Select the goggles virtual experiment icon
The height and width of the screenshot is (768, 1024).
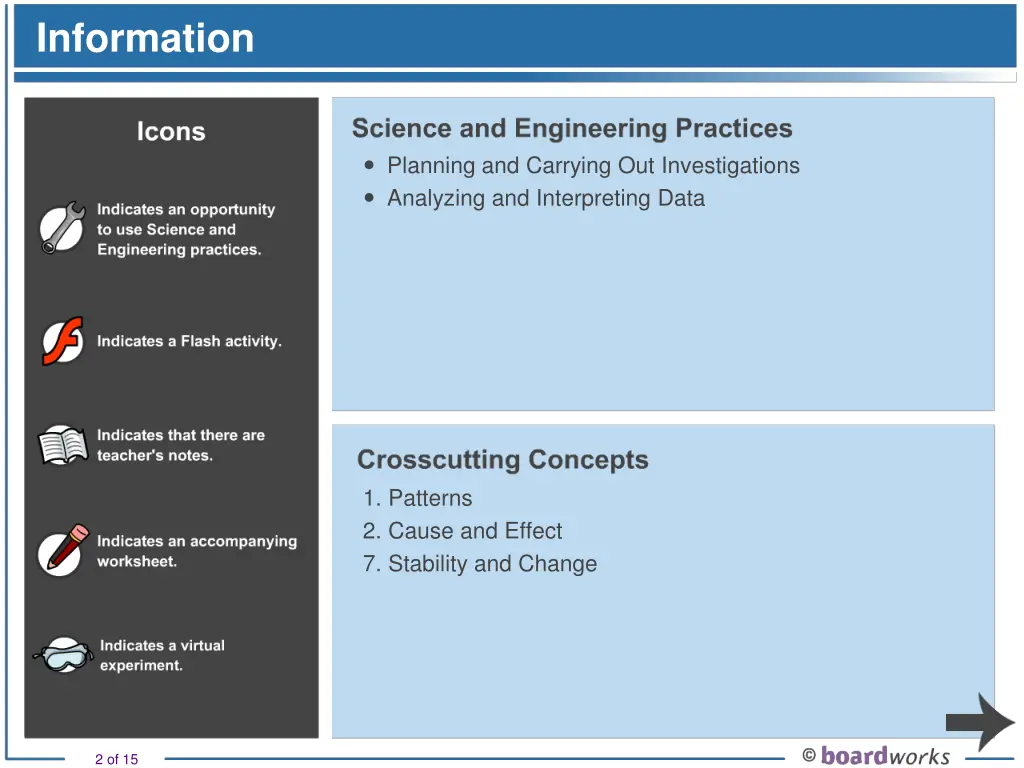(63, 655)
